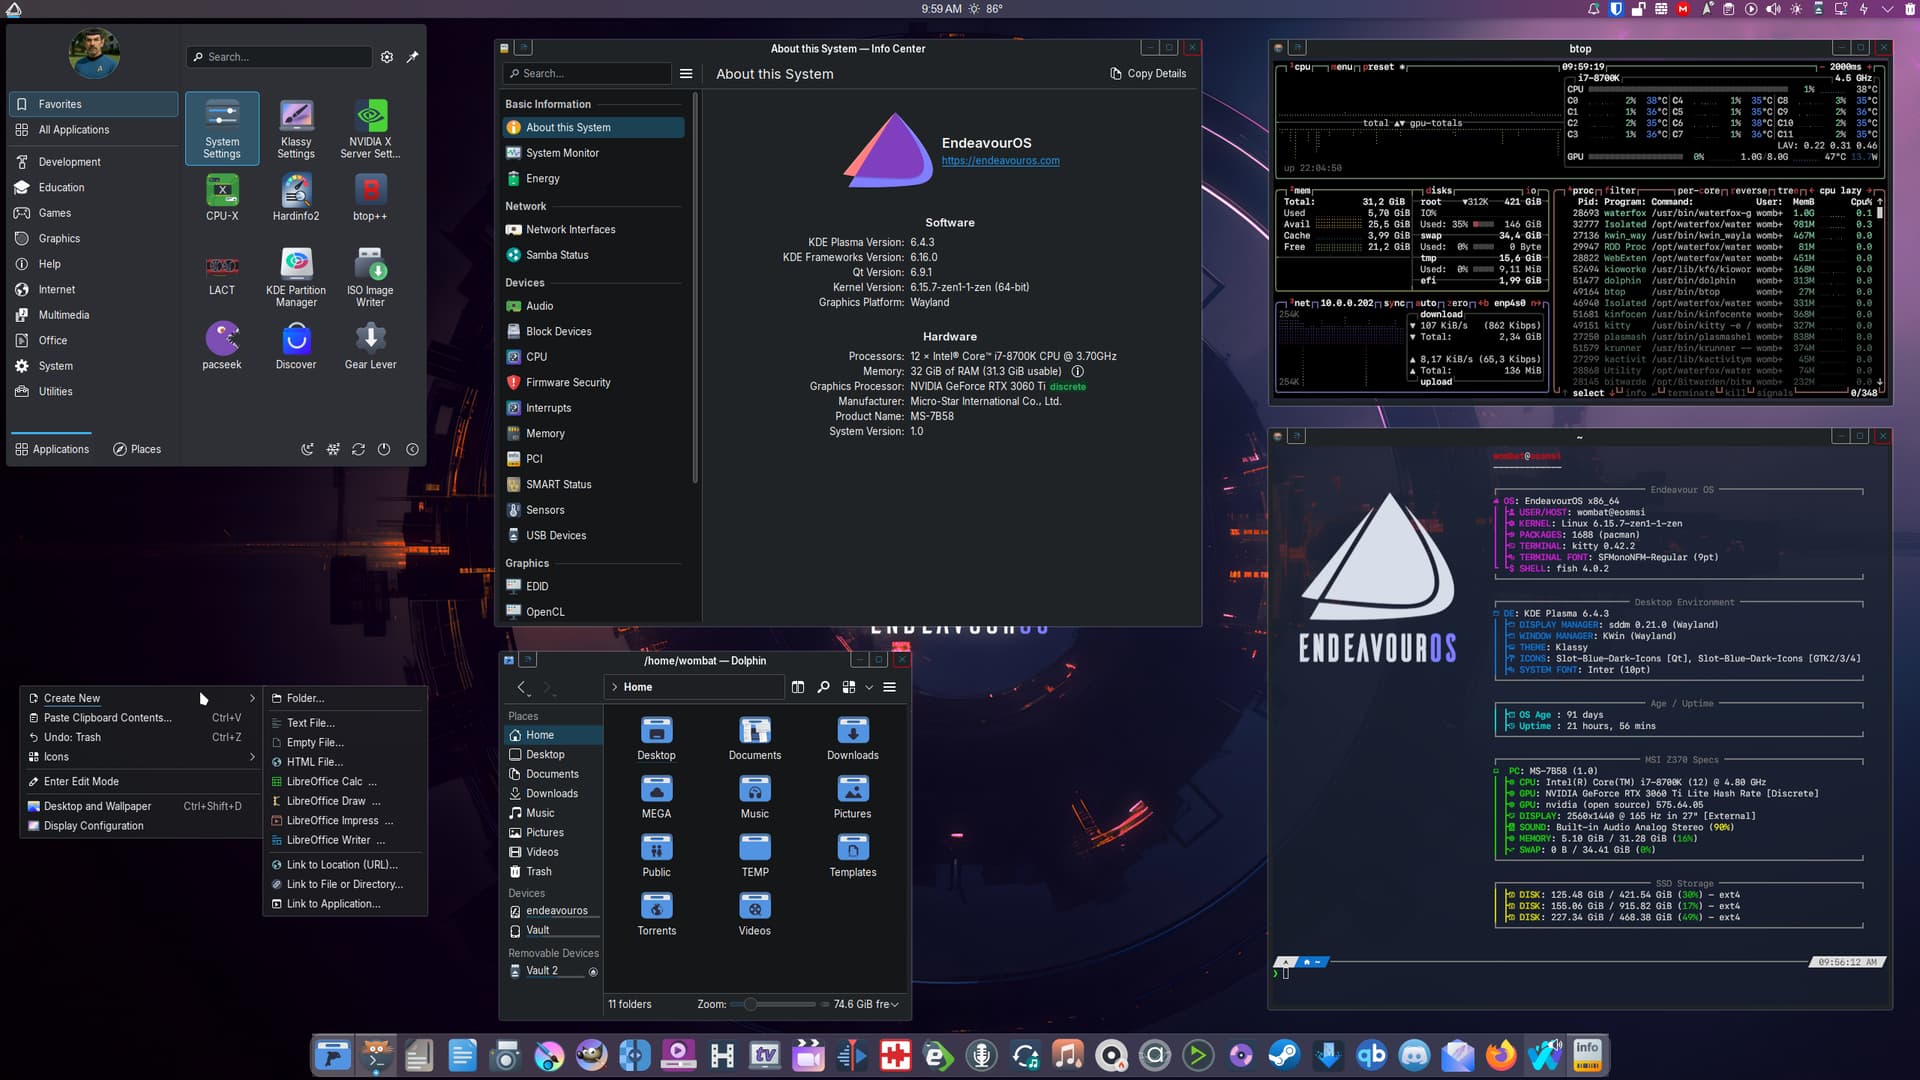Open Trash in Dolphin places panel
This screenshot has height=1080, width=1920.
pyautogui.click(x=553, y=872)
